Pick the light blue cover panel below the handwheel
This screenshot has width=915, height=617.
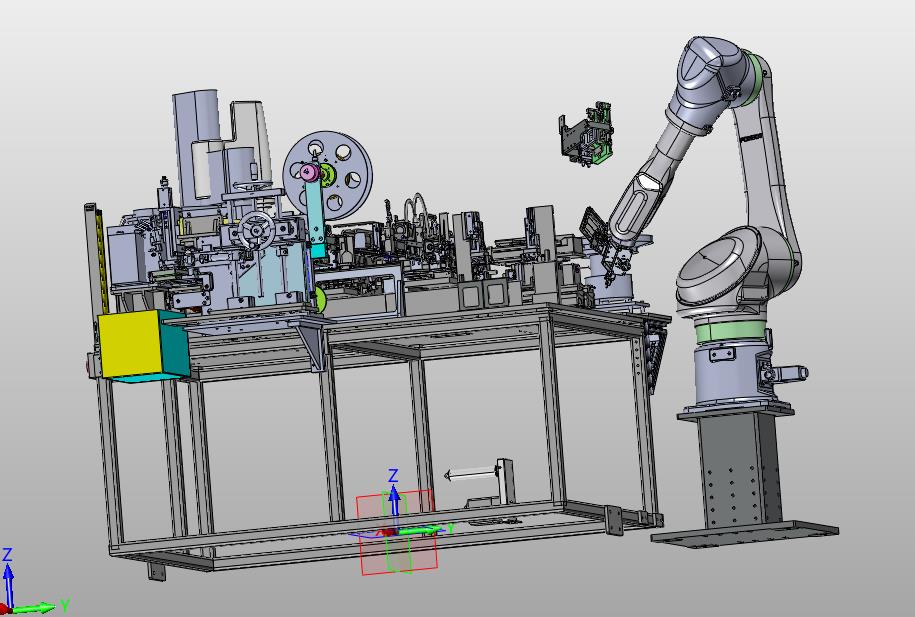tap(273, 273)
